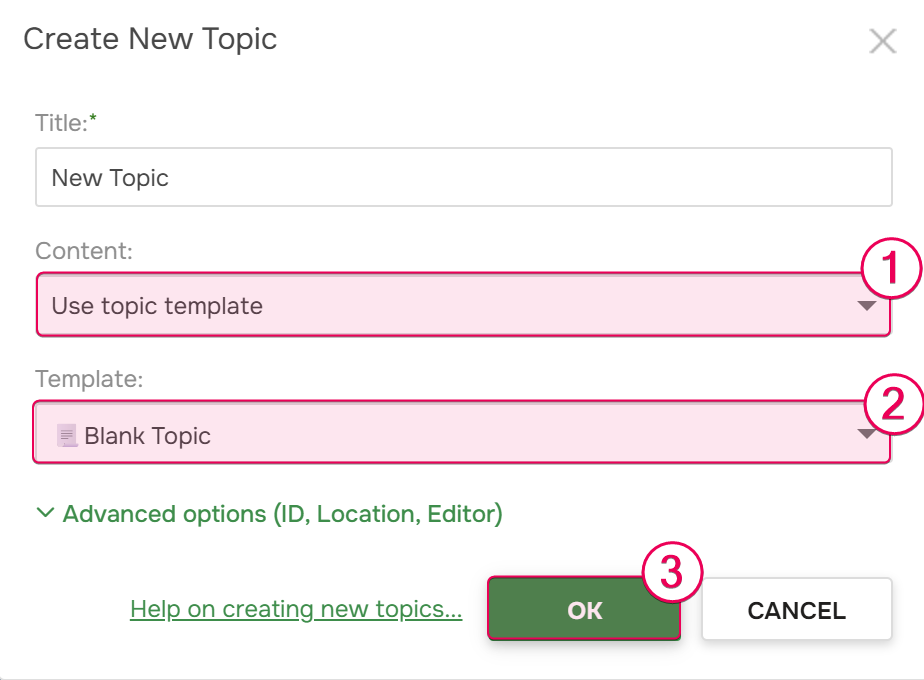The image size is (924, 680).
Task: Click the Content dropdown arrow
Action: (867, 305)
